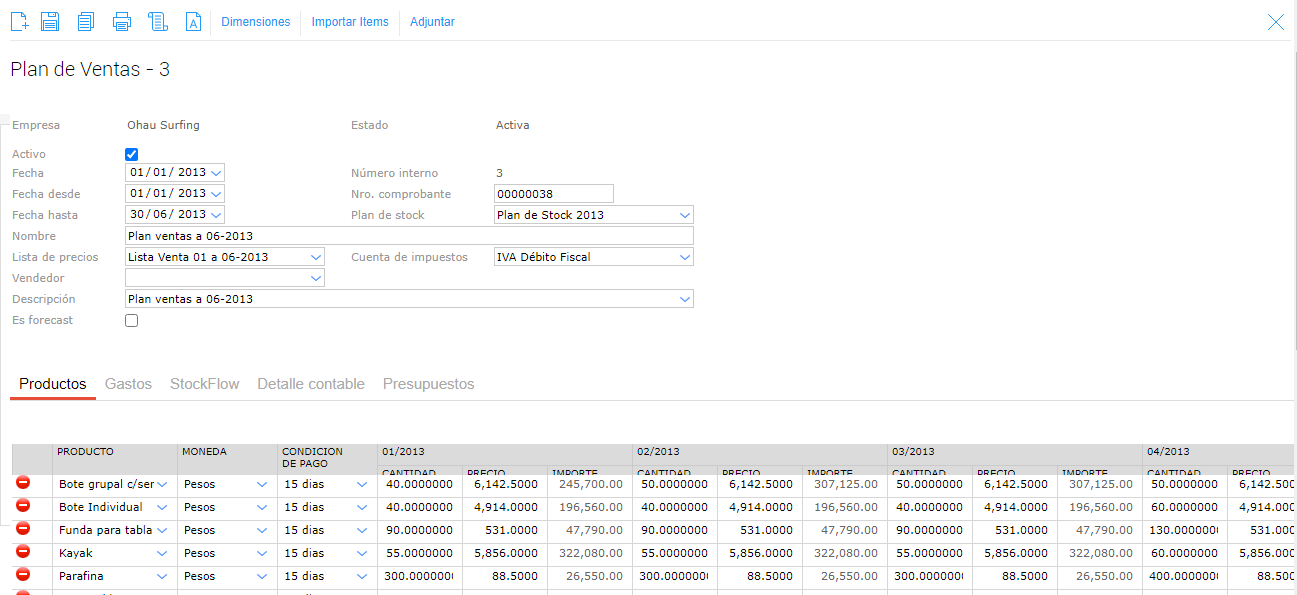Open the Dimensiones option
Image resolution: width=1297 pixels, height=595 pixels.
[x=255, y=22]
